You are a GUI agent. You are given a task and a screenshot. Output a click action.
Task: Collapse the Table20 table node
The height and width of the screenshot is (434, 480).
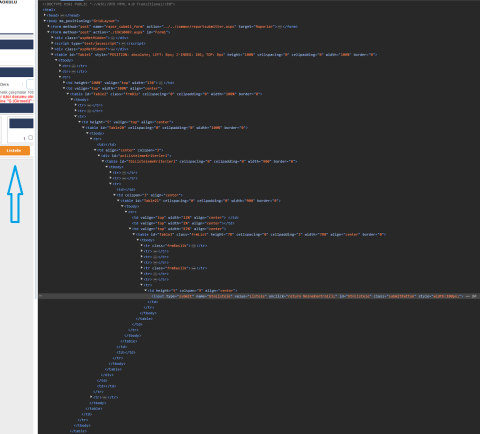[x=83, y=128]
